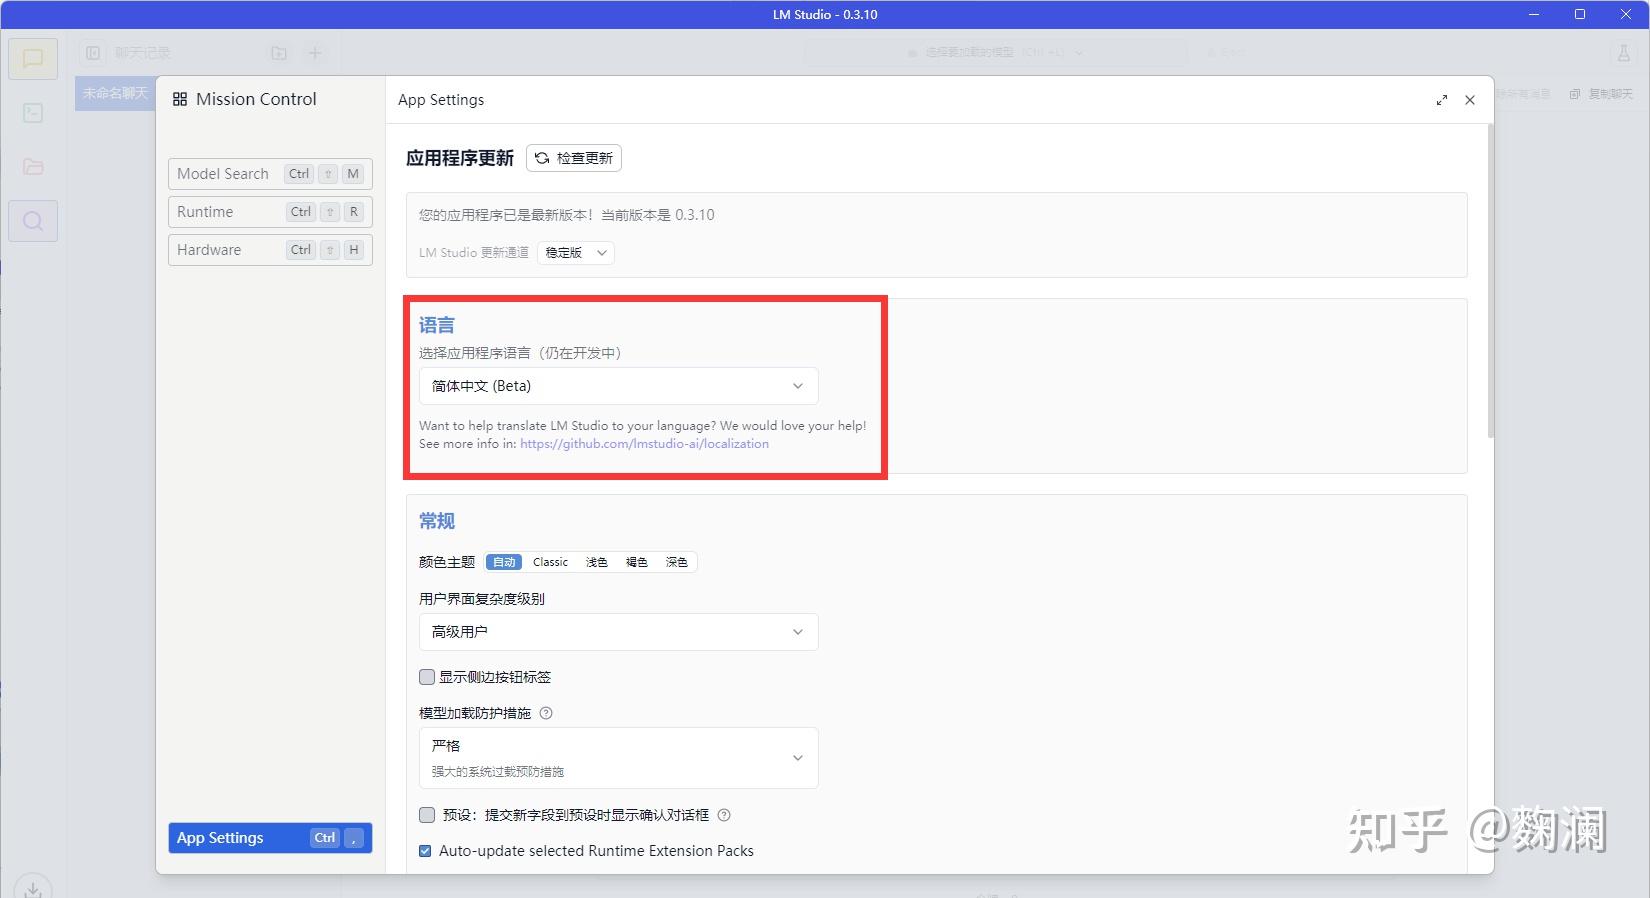Toggle the chat history sidebar panel icon
Image resolution: width=1650 pixels, height=898 pixels.
[x=93, y=53]
